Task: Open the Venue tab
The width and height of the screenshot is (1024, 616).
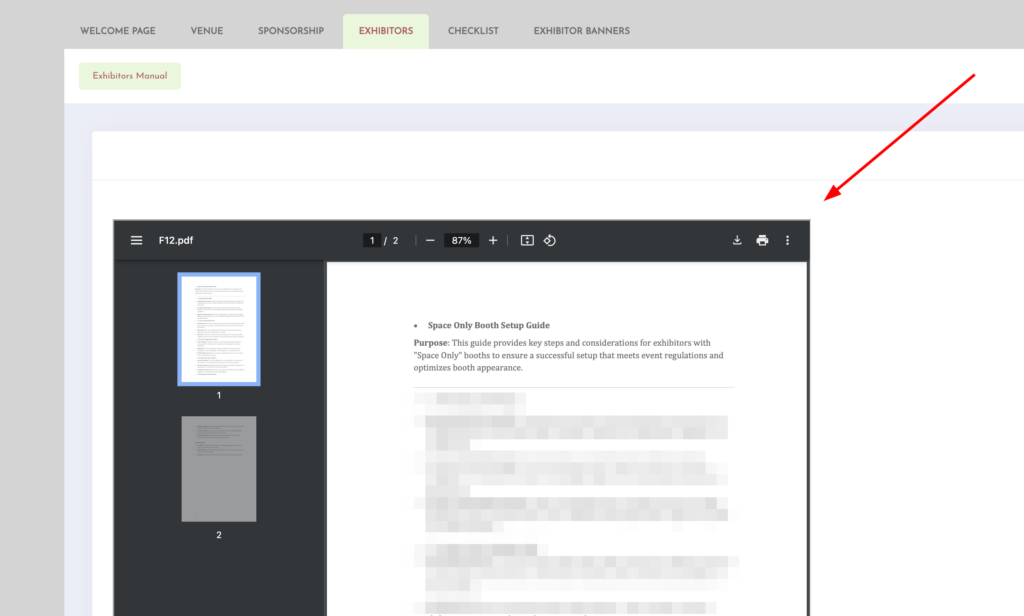Action: 207,31
